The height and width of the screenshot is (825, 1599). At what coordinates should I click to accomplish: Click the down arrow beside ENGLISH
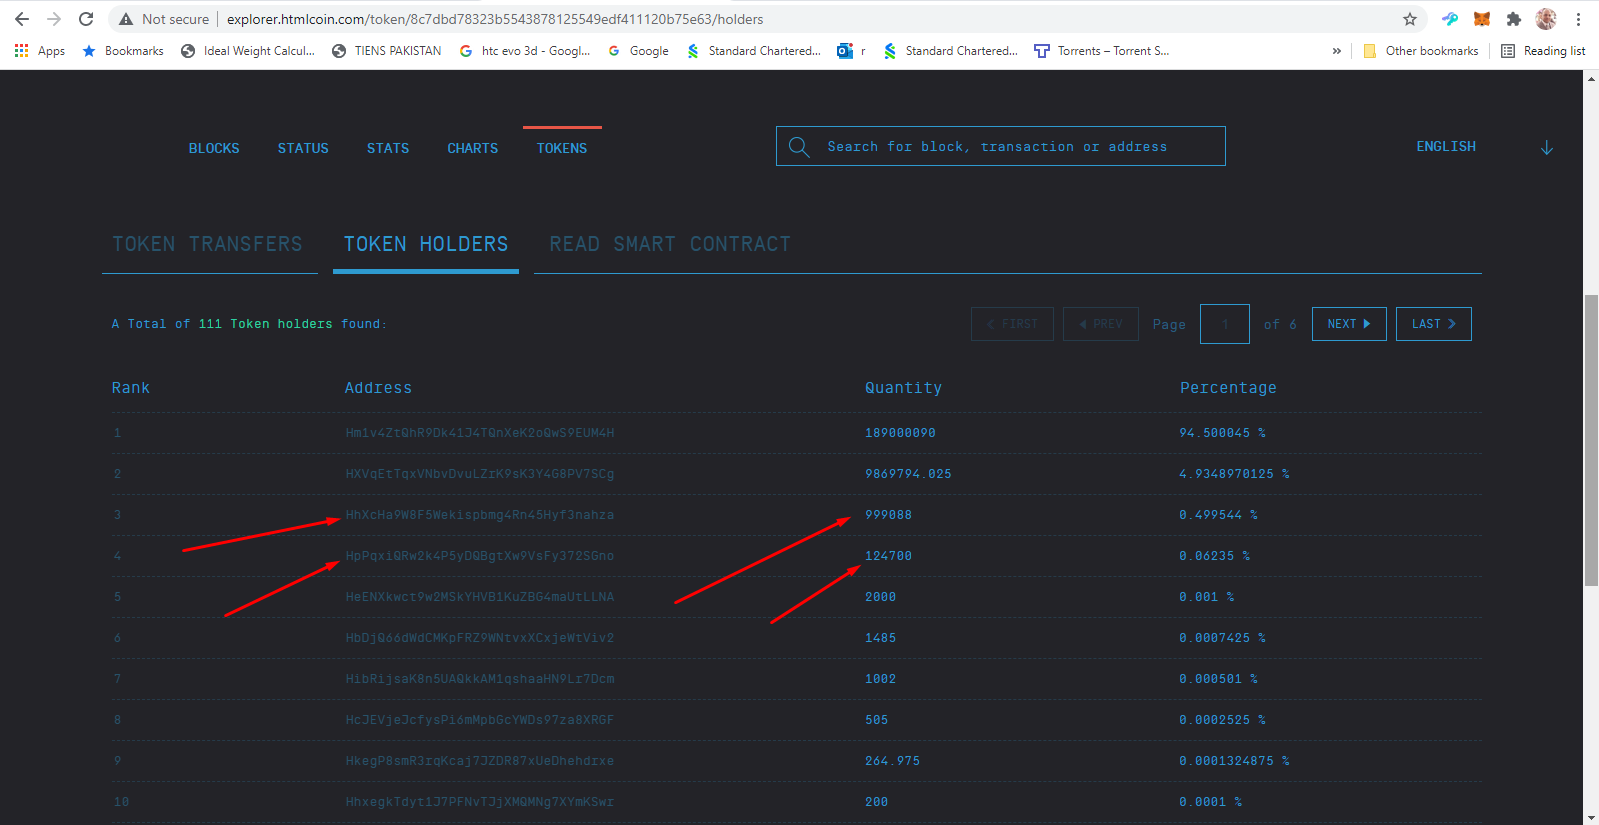coord(1547,148)
